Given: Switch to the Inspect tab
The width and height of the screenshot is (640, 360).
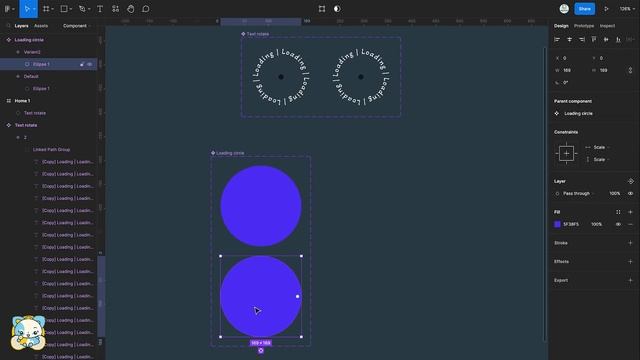Looking at the screenshot, I should [x=607, y=26].
